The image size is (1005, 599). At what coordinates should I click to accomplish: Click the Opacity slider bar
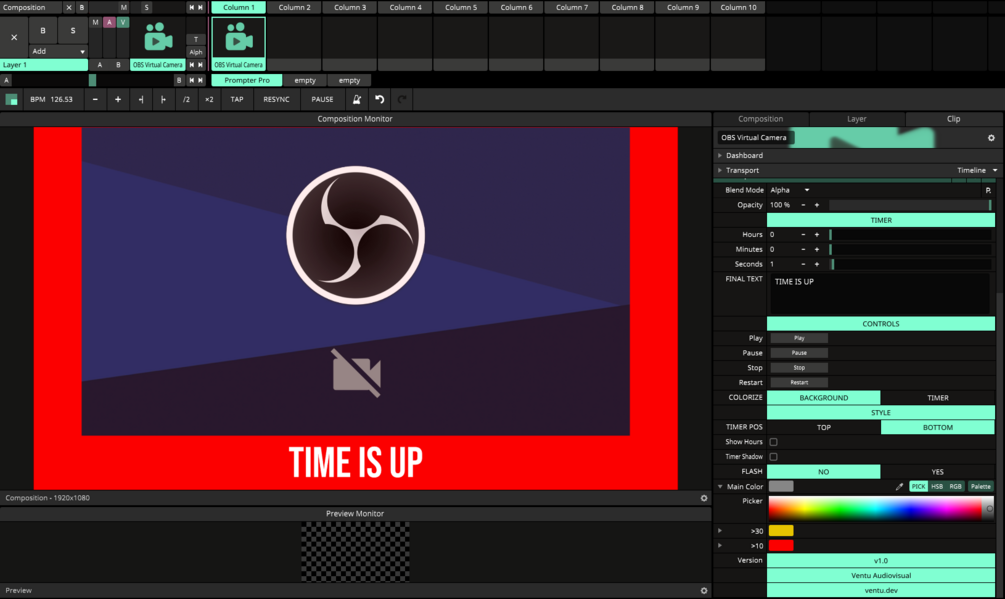tap(910, 205)
